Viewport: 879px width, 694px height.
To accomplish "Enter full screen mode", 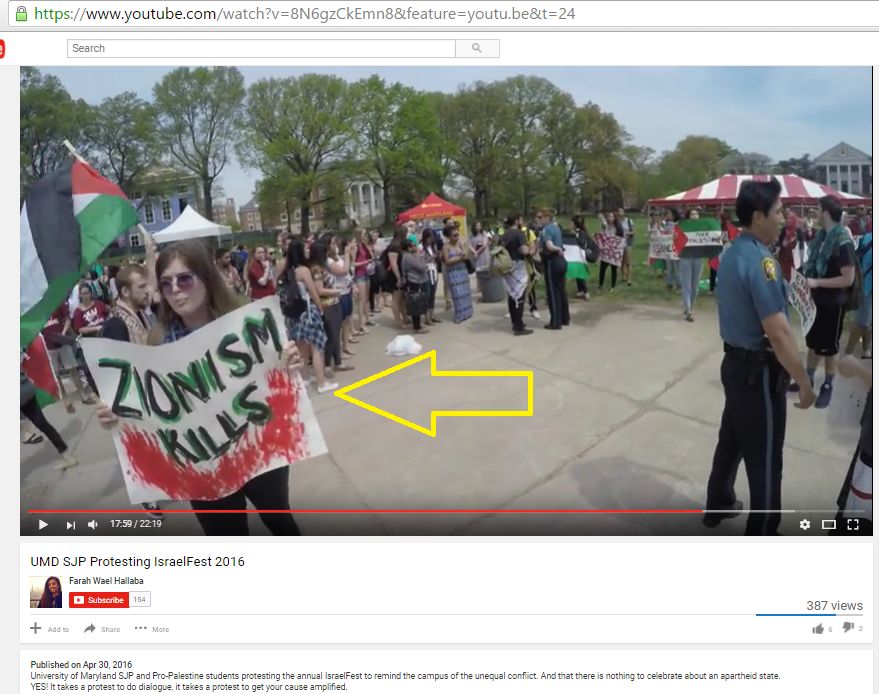I will [853, 525].
